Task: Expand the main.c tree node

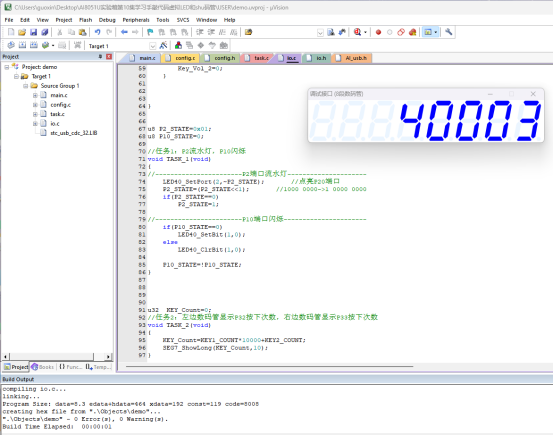Action: click(35, 95)
